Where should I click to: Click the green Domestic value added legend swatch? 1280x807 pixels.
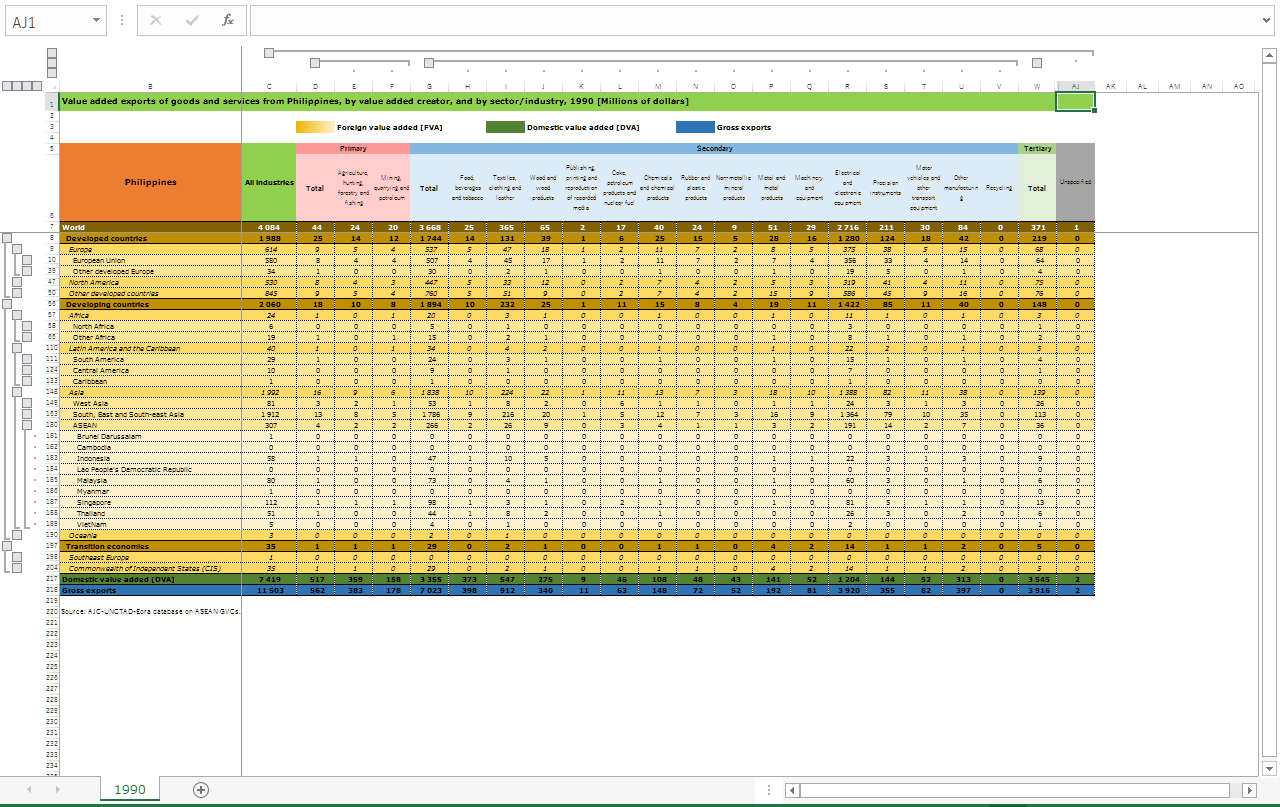[505, 127]
